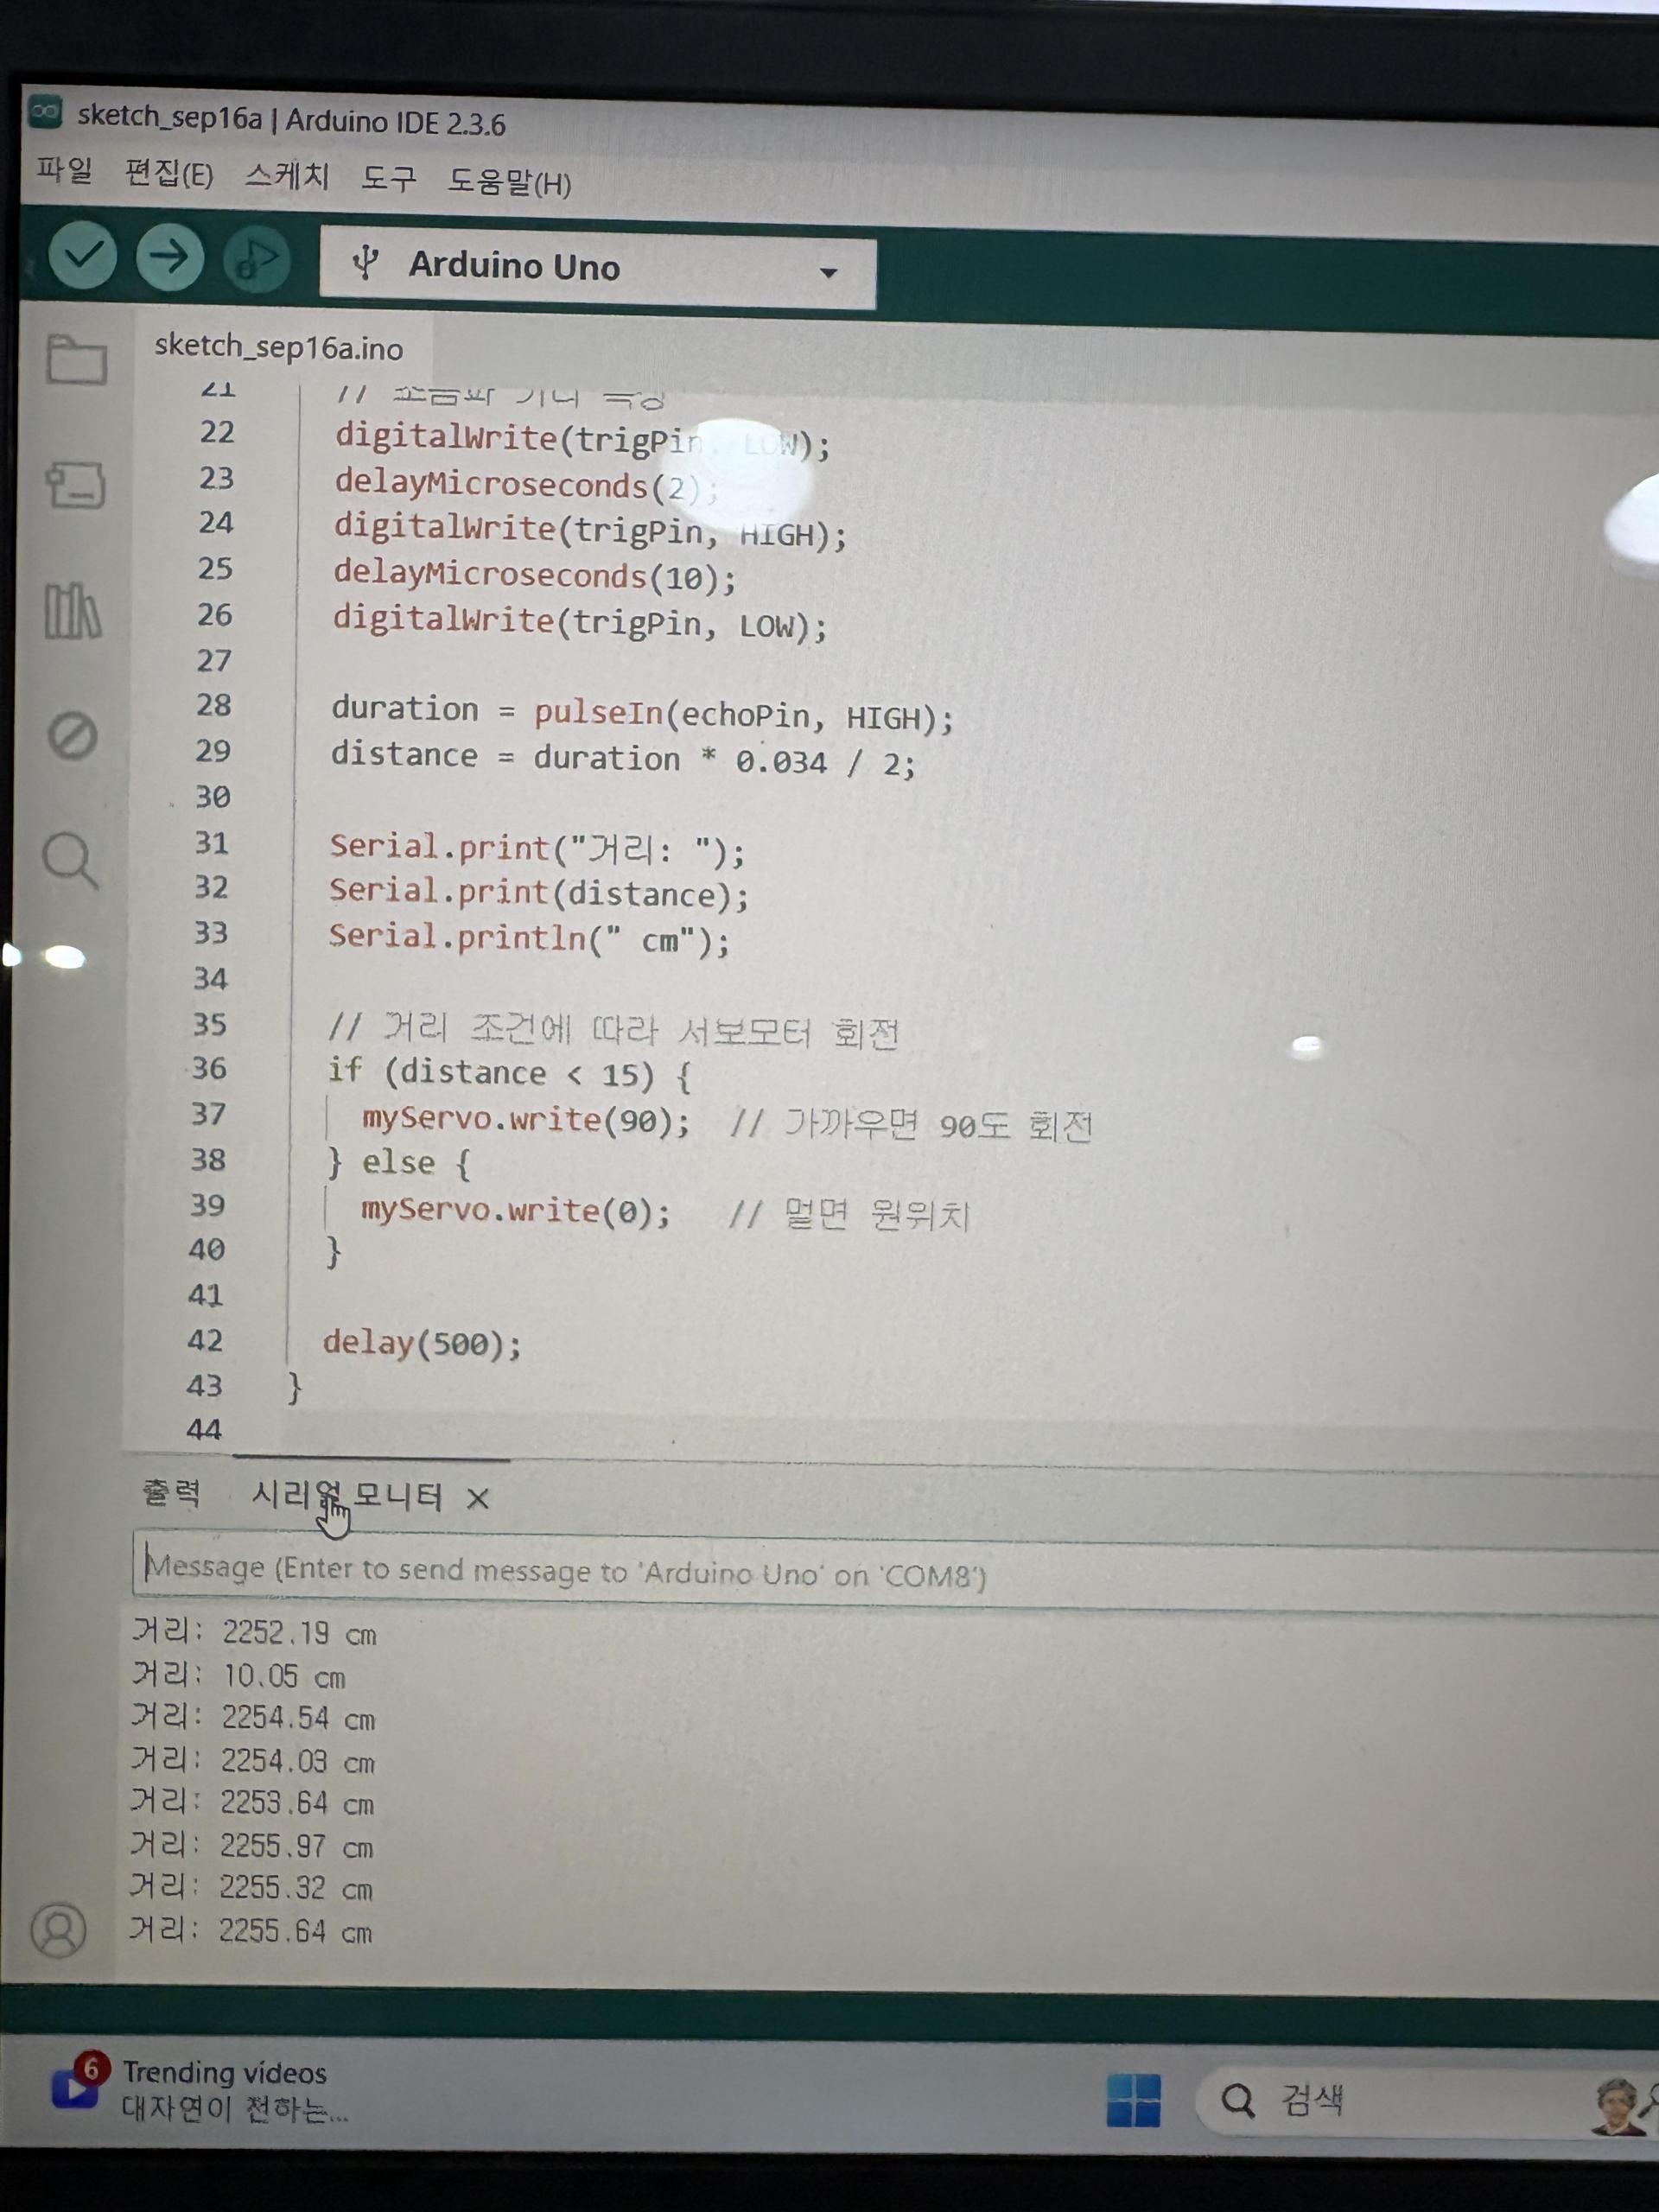Open the 도움말(H) menu

509,182
